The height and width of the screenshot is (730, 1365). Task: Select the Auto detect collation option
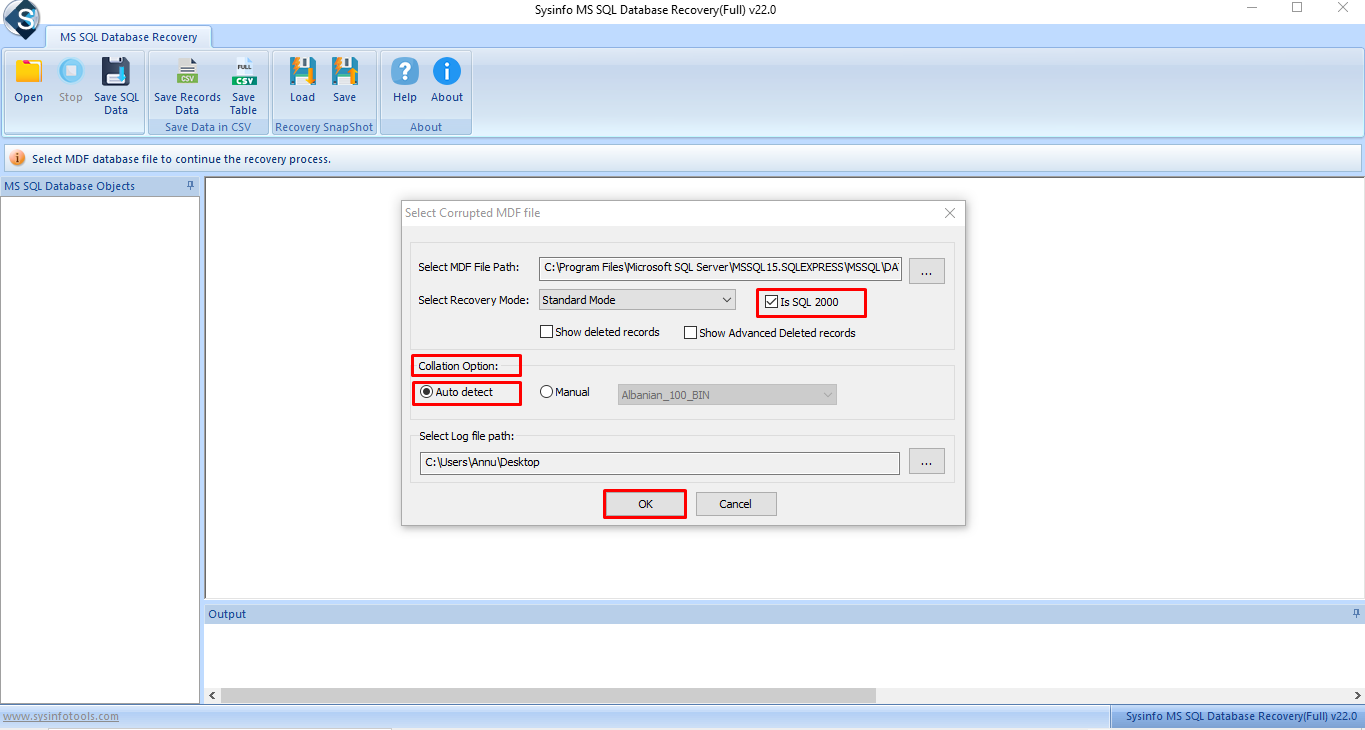426,392
